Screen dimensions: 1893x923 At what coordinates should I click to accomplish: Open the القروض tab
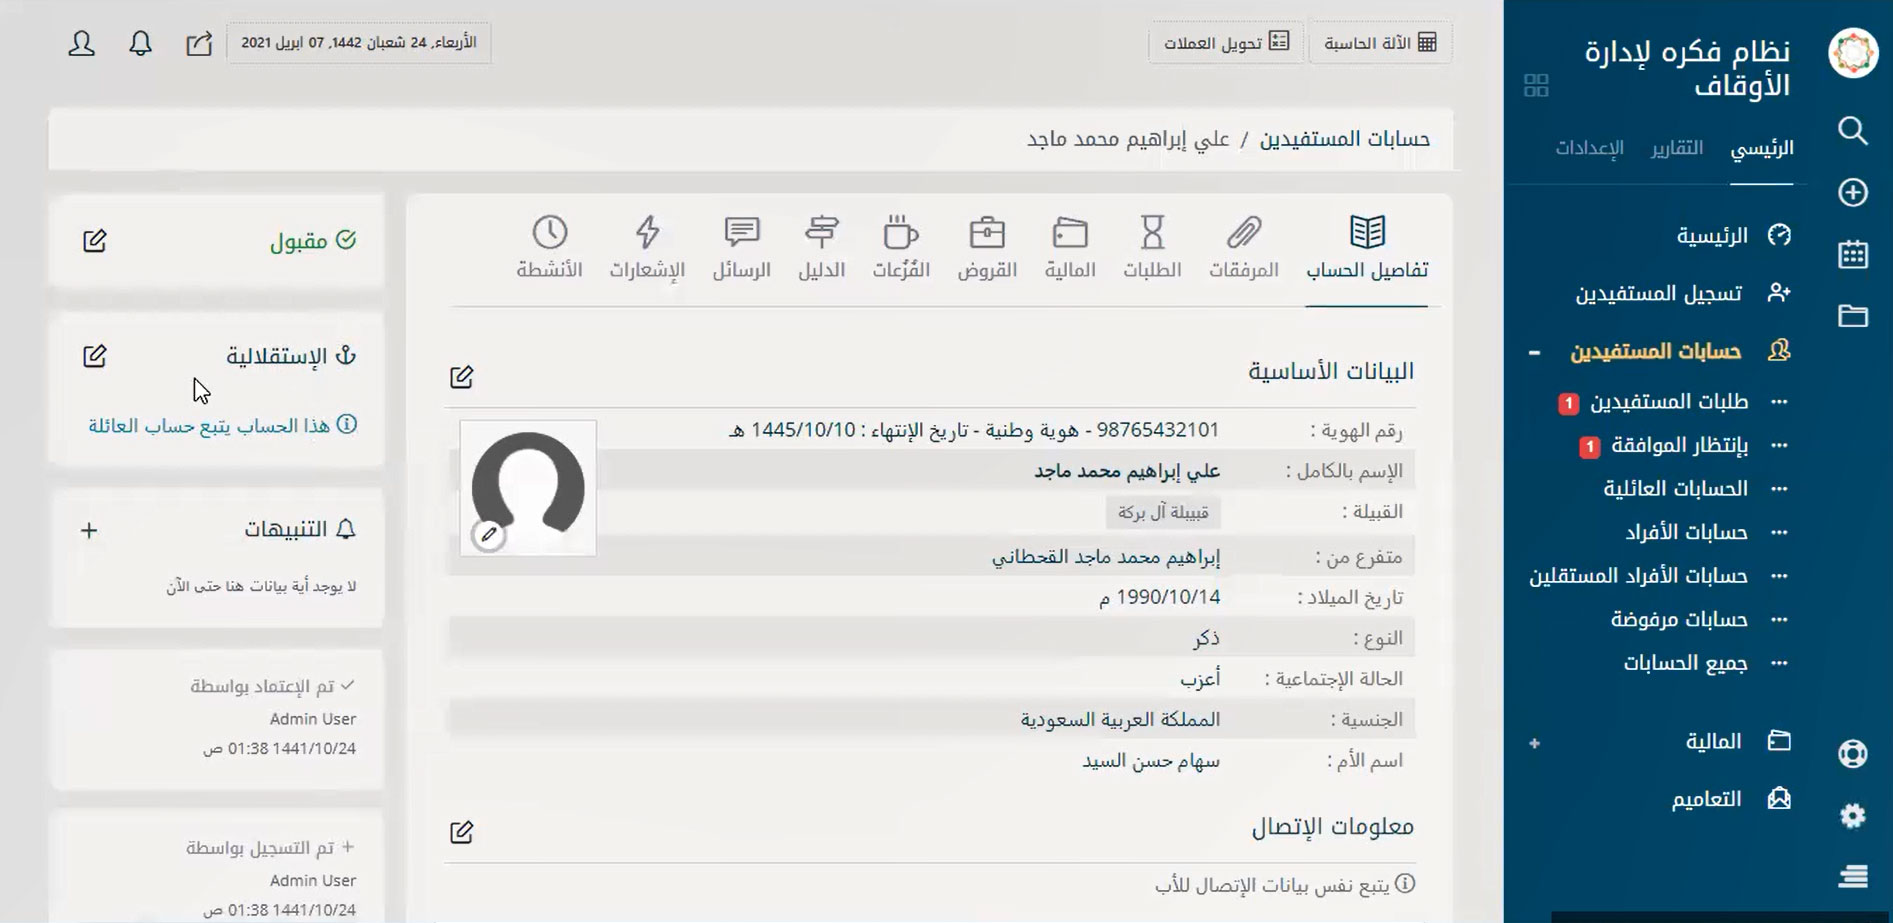[987, 247]
